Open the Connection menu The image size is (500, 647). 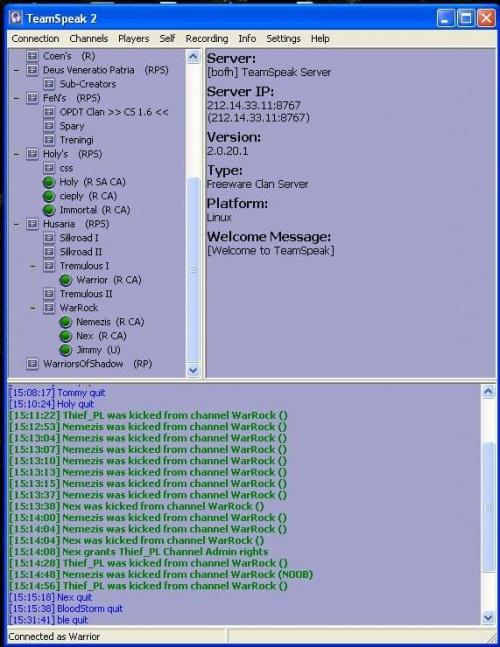(35, 38)
